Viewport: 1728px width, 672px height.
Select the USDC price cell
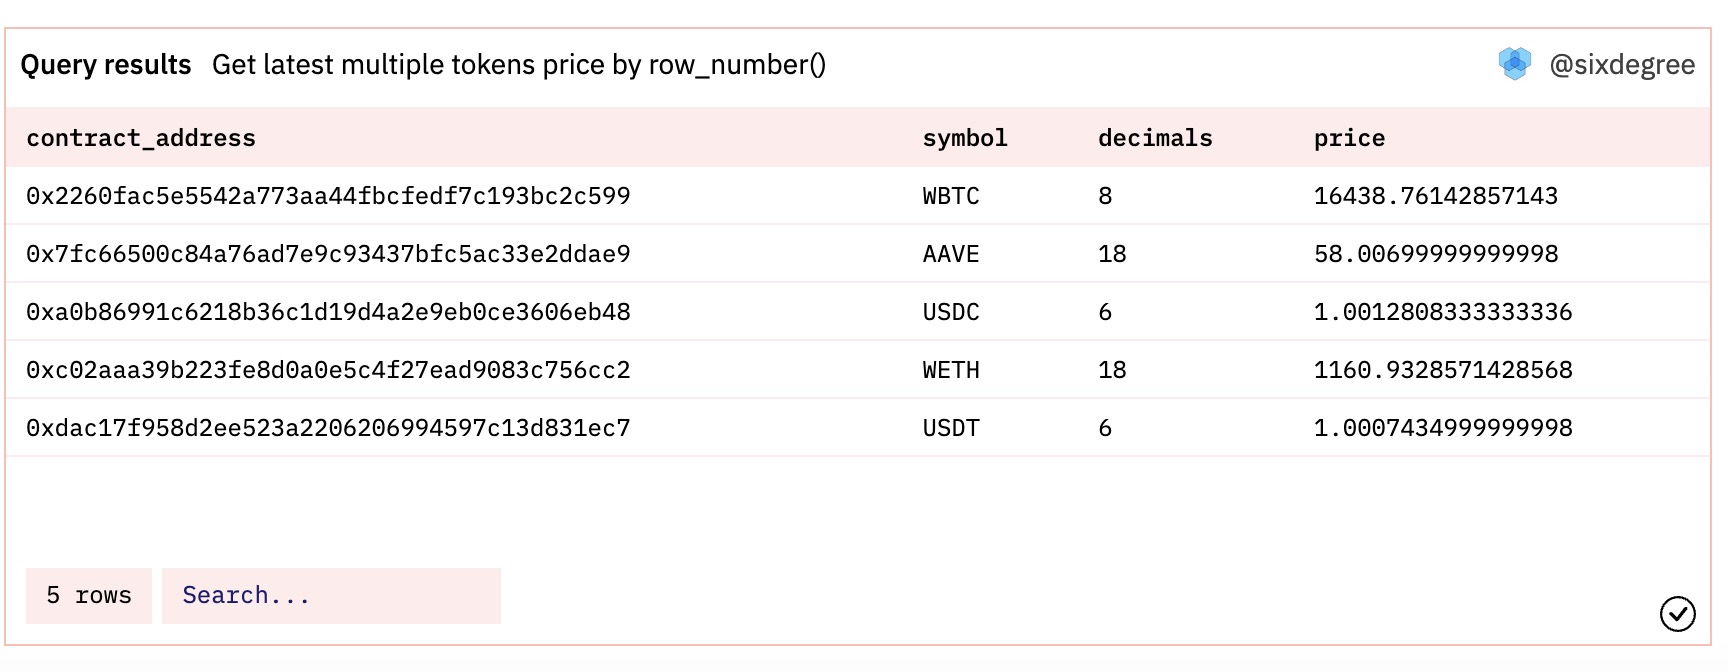tap(1442, 312)
